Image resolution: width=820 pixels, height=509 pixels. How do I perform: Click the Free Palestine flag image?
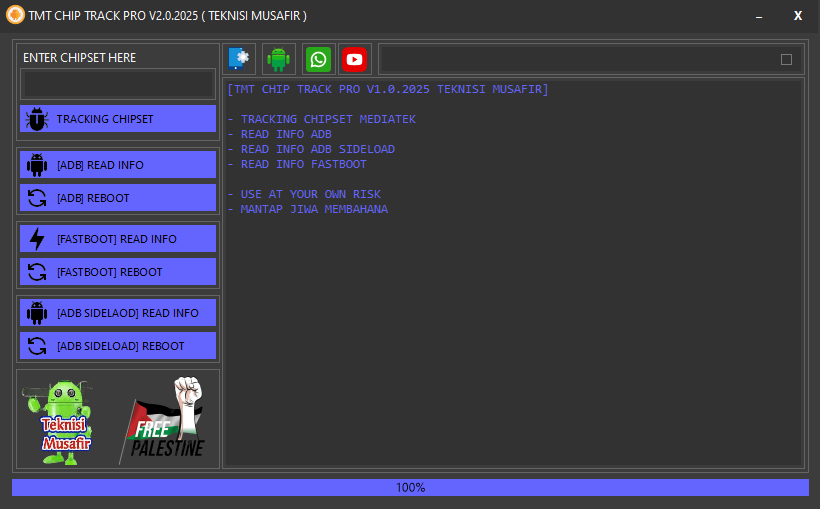[x=166, y=419]
